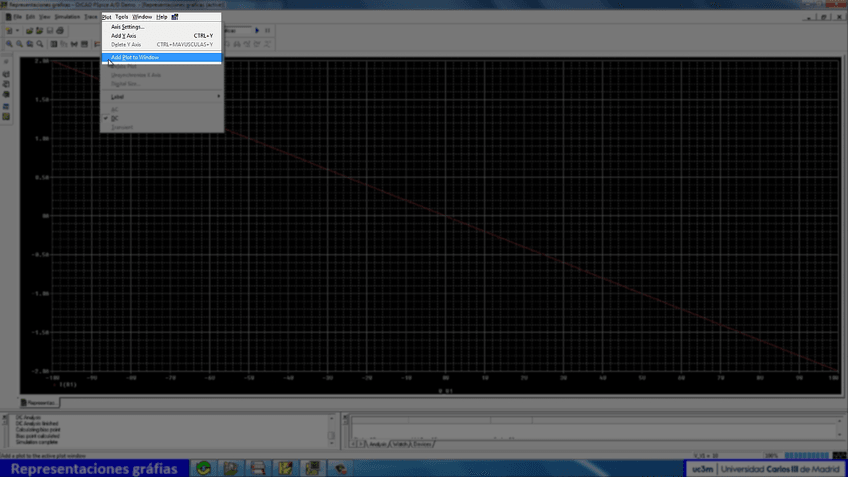Click the Pause simulation icon
Screen dimensions: 848x477
pos(267,31)
